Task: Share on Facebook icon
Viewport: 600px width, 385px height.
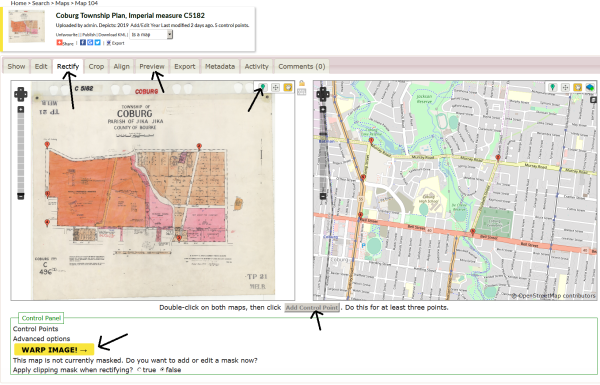Action: [x=83, y=42]
